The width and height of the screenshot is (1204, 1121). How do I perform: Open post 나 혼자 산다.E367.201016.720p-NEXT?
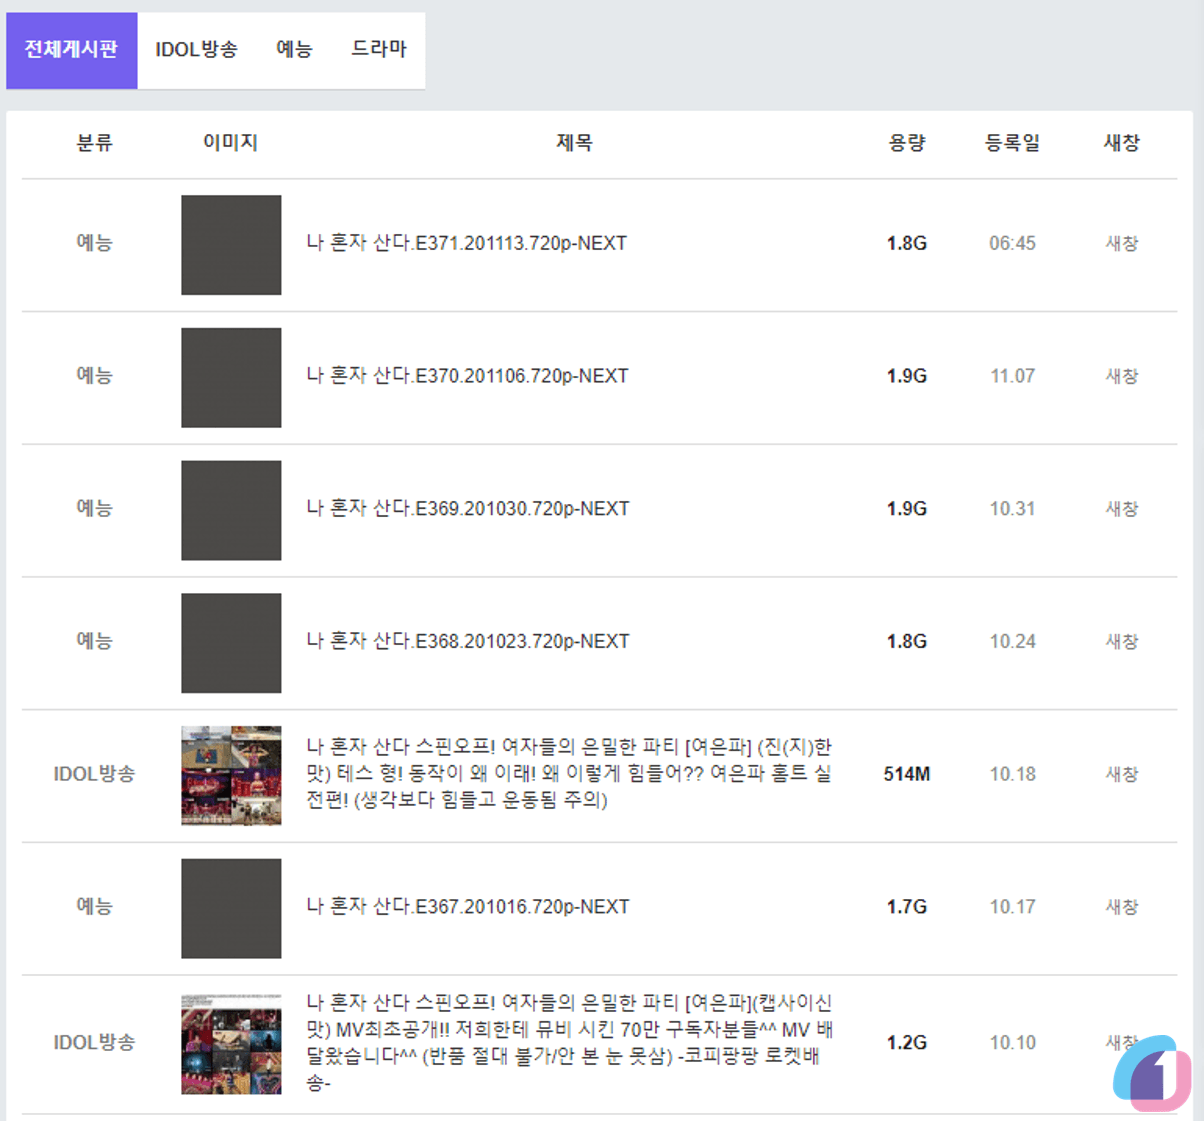point(468,907)
